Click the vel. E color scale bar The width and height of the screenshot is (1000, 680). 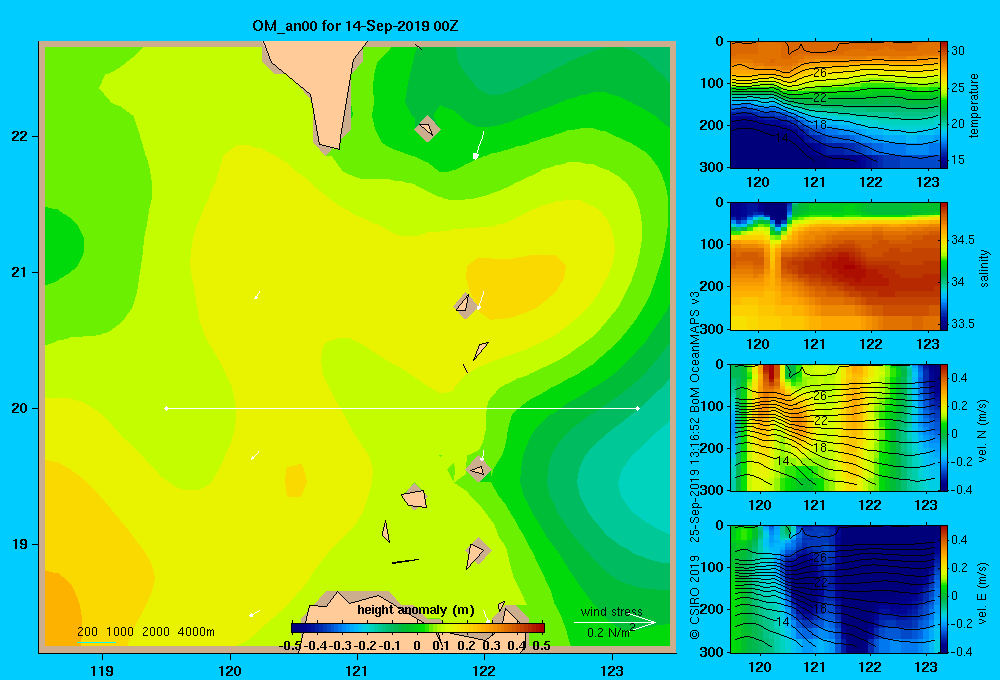tap(944, 589)
